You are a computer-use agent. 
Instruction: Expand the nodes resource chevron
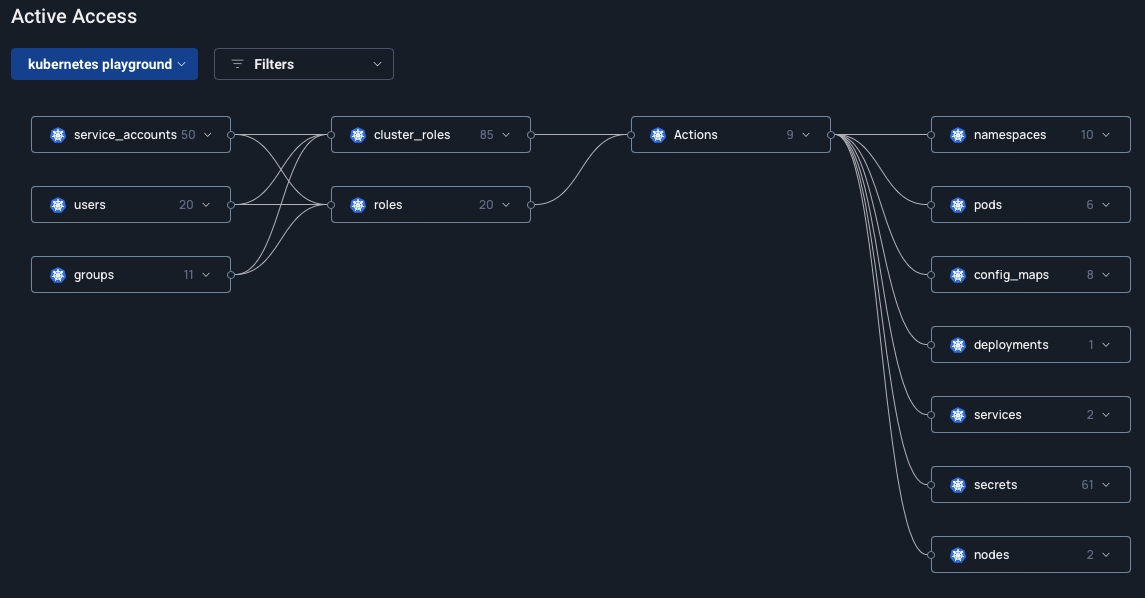coord(1106,555)
